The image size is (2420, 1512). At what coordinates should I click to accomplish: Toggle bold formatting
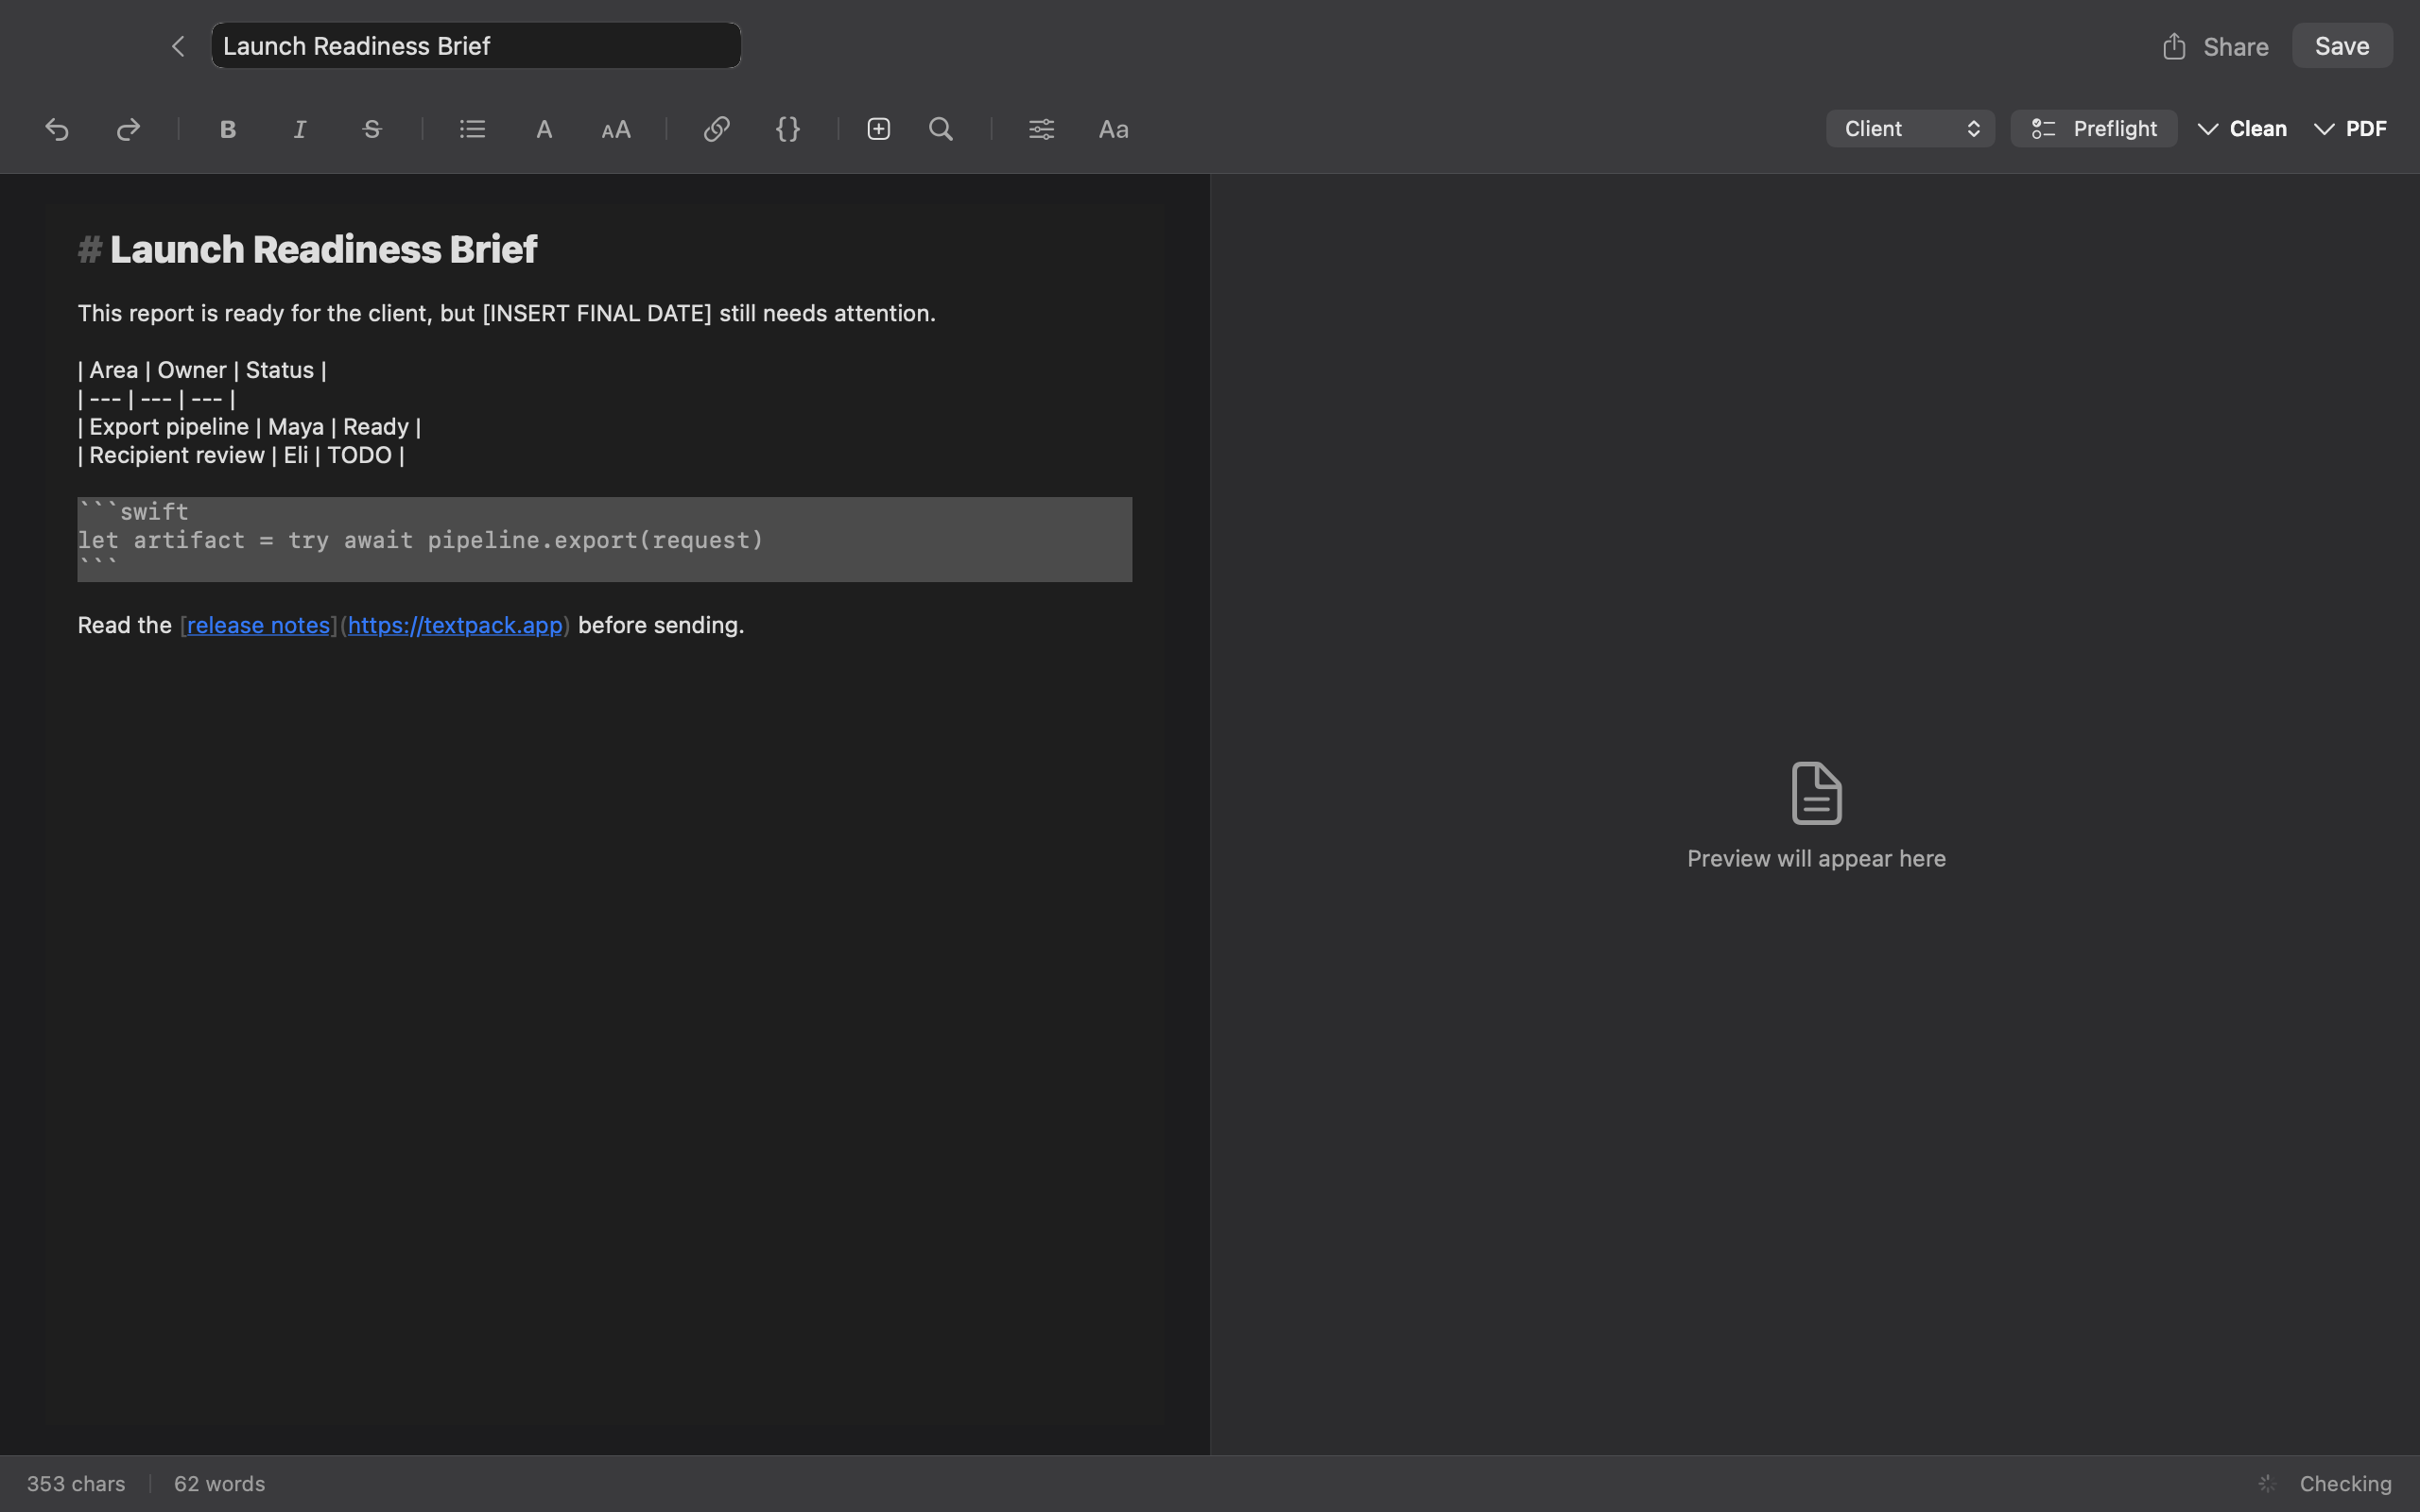click(228, 129)
